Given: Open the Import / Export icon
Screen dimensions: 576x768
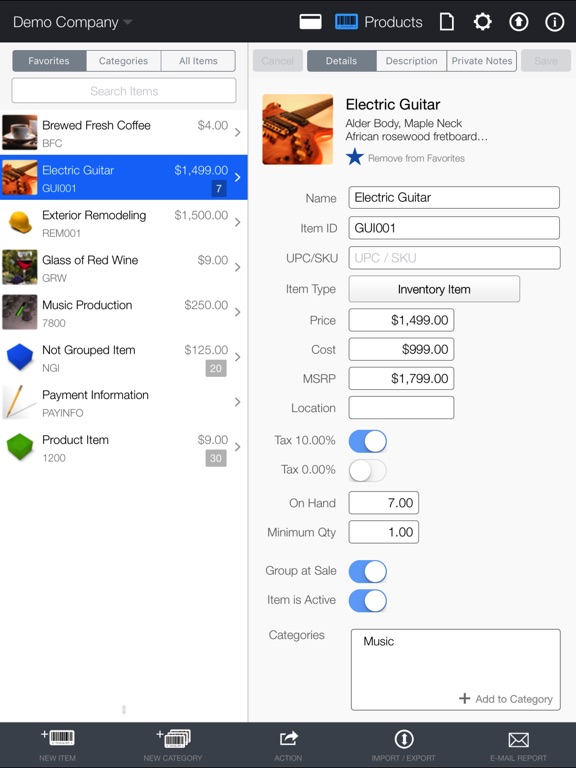Looking at the screenshot, I should [404, 739].
